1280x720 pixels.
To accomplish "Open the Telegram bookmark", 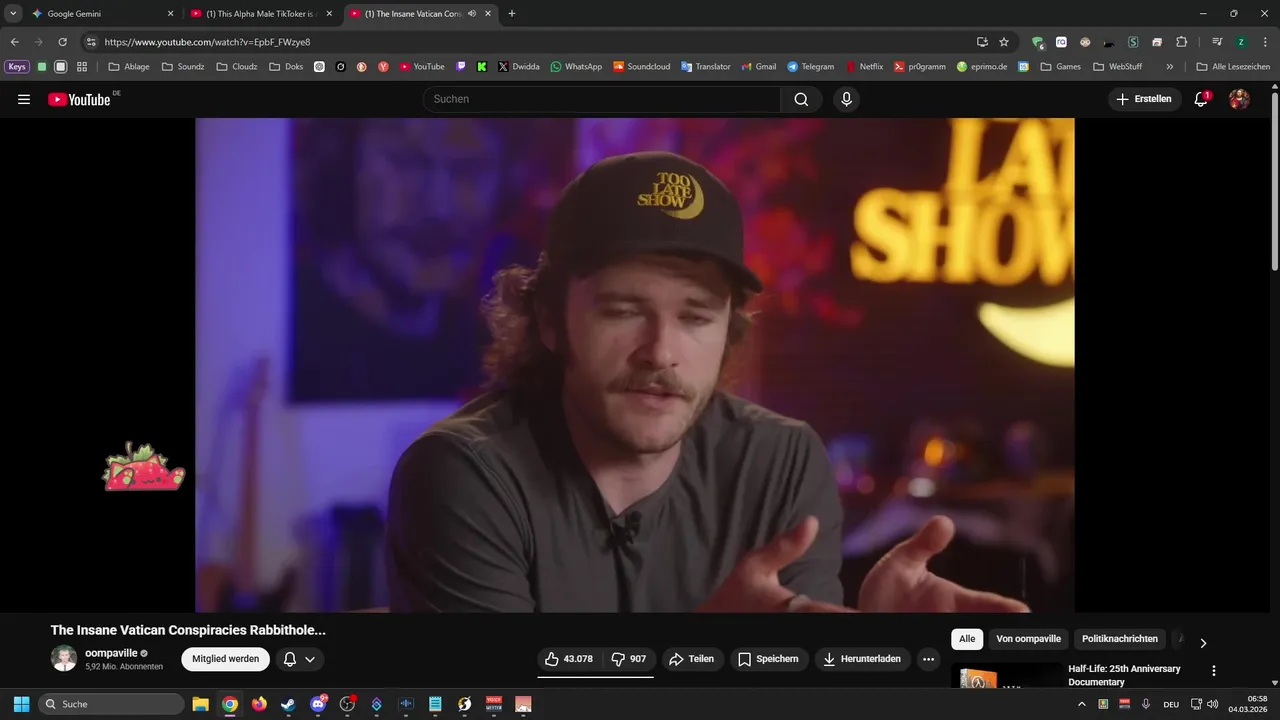I will [810, 66].
